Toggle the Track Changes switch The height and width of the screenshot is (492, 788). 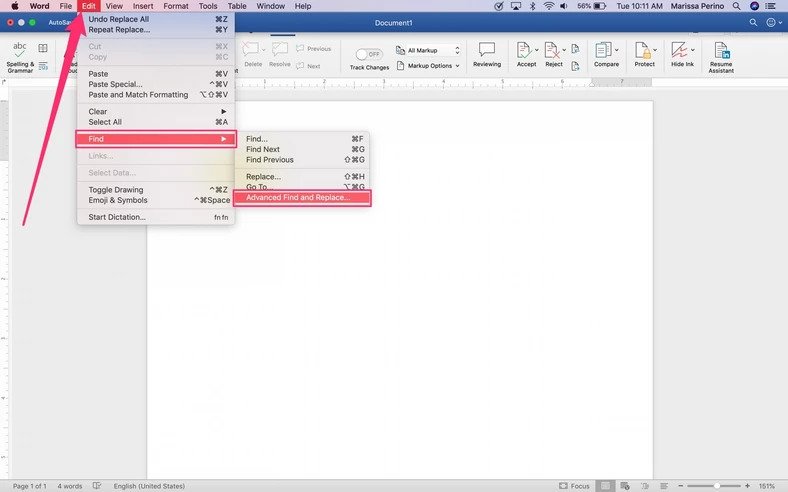point(369,54)
